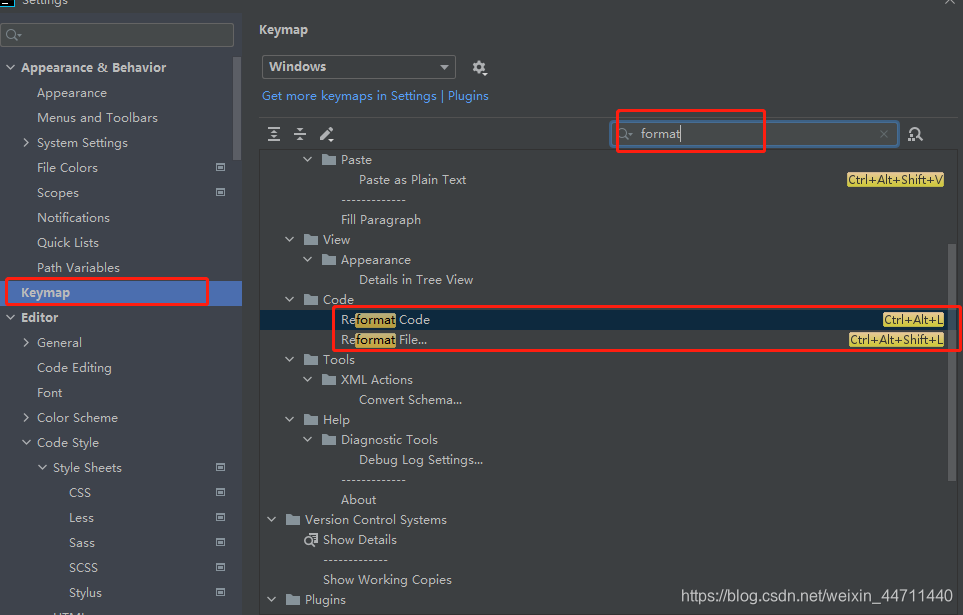The image size is (963, 615).
Task: Click project-level icon beside Style Sheets
Action: (x=220, y=467)
